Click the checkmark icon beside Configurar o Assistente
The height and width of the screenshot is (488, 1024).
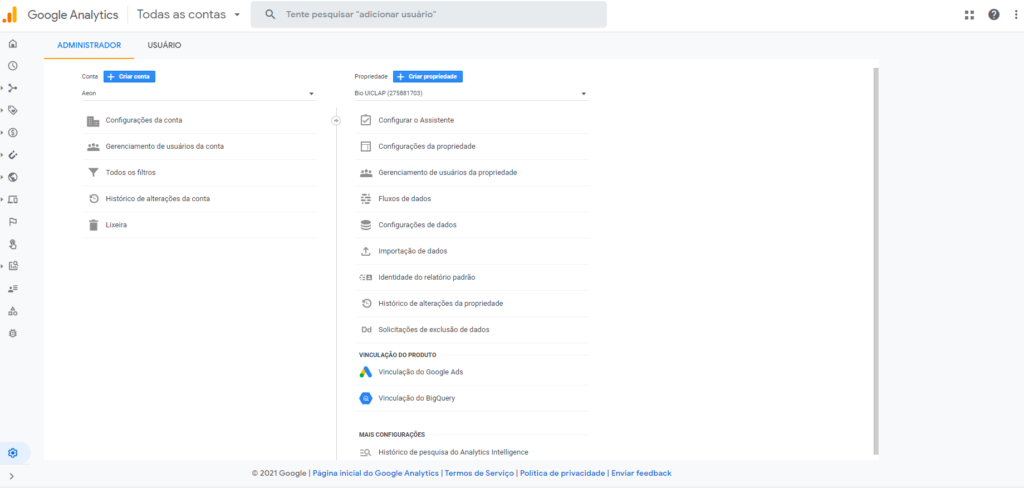pyautogui.click(x=366, y=120)
